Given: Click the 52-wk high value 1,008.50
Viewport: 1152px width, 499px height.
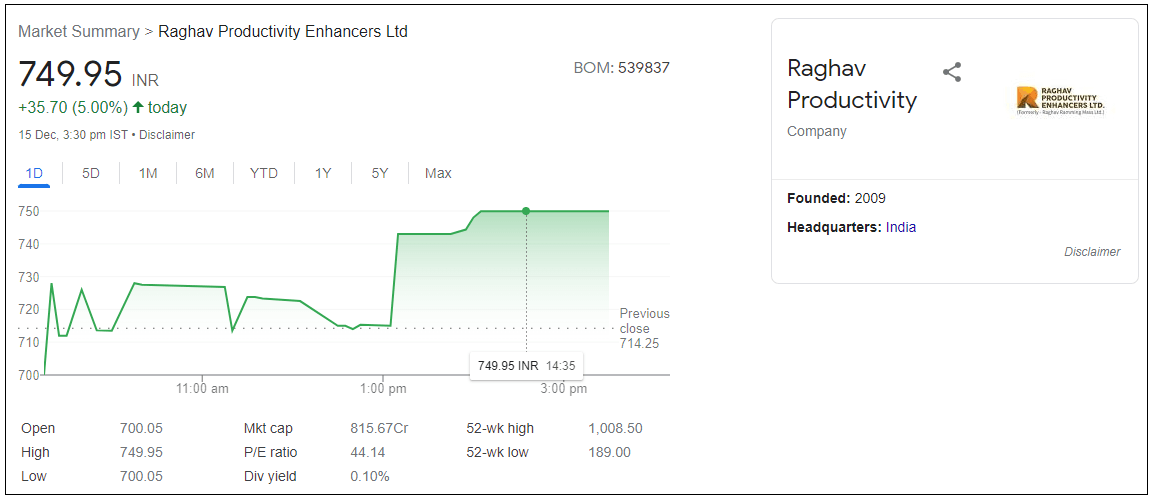Looking at the screenshot, I should (x=616, y=428).
